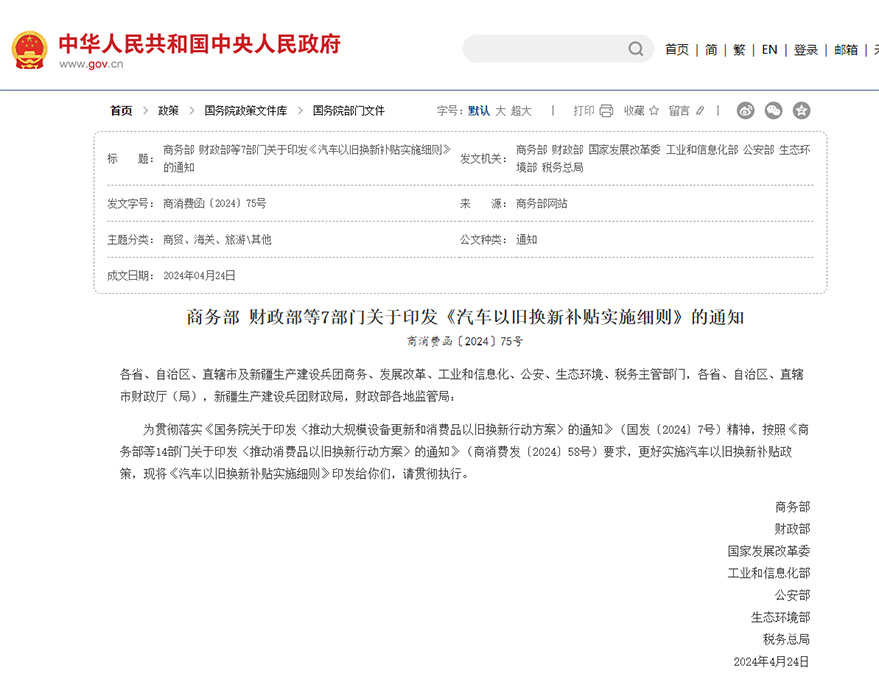Click the national emblem logo
Screen dimensions: 879x679
[x=29, y=49]
